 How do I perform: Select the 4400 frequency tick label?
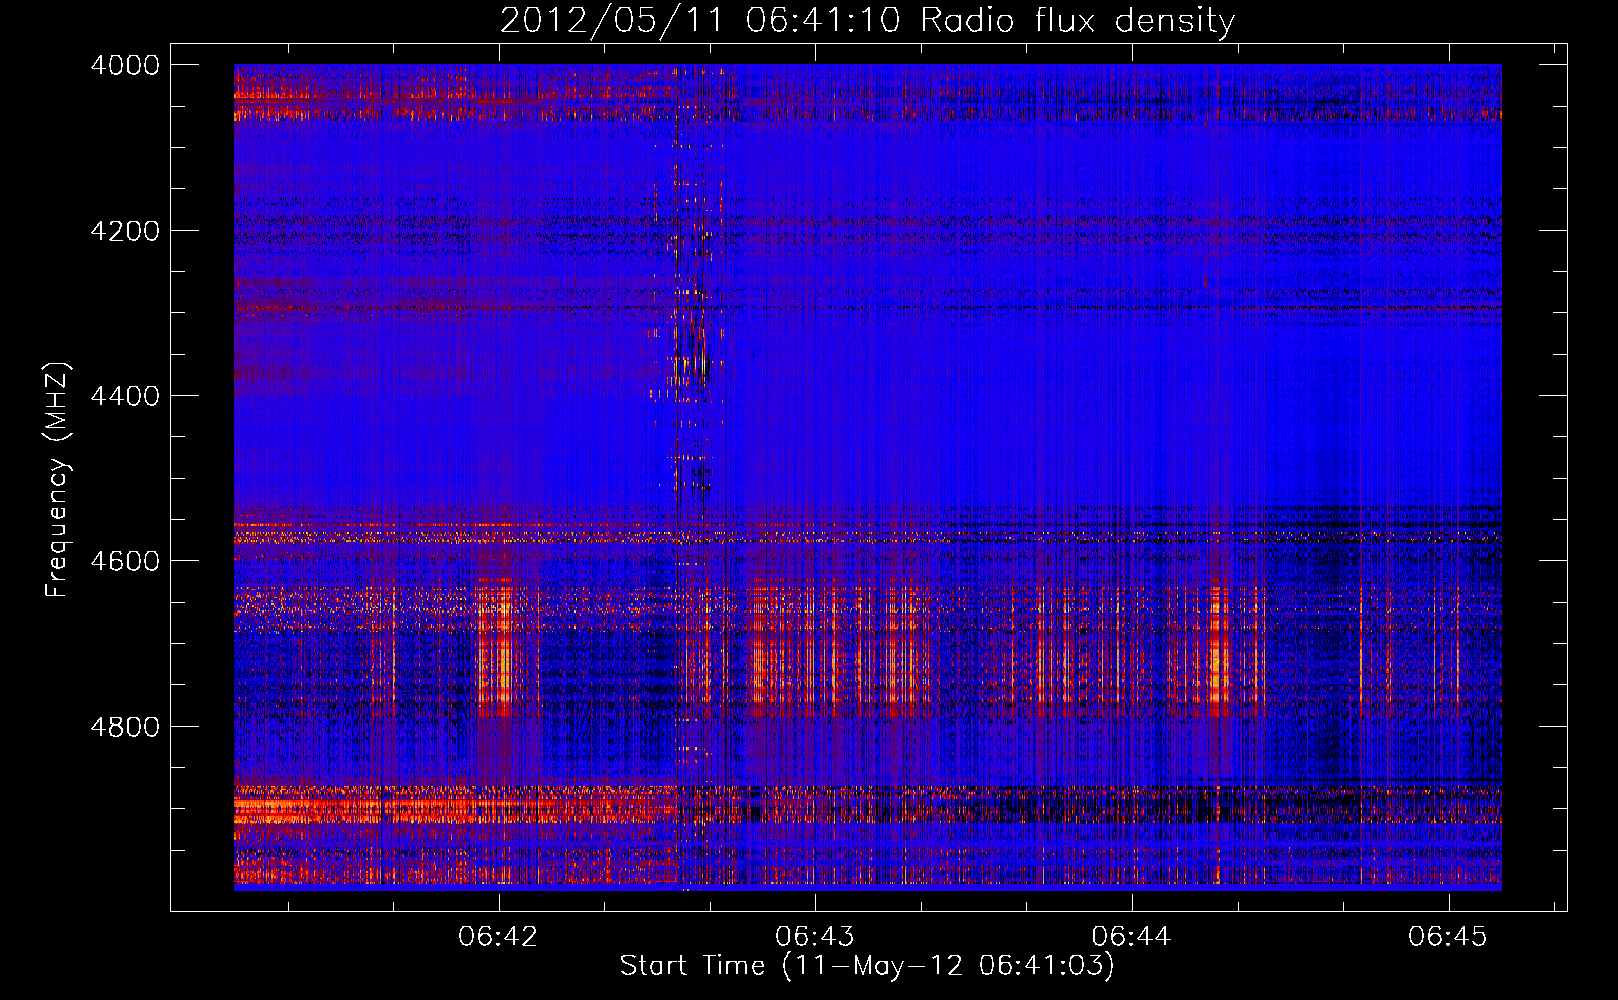click(125, 396)
